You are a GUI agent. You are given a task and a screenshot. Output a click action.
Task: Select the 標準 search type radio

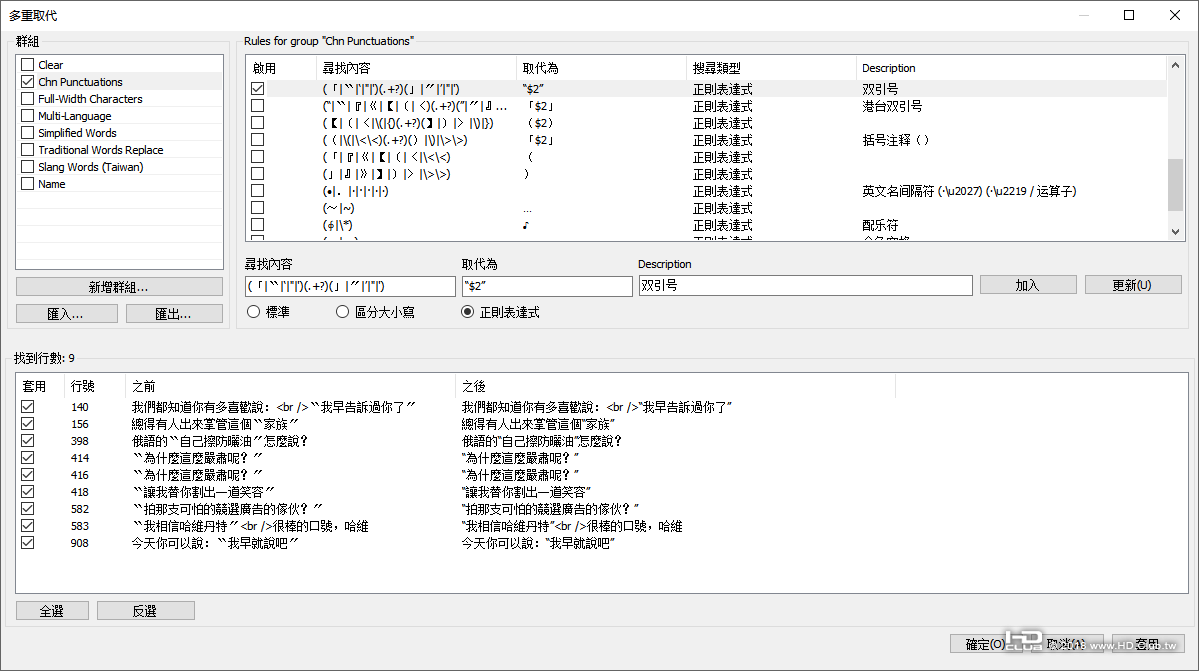[254, 312]
